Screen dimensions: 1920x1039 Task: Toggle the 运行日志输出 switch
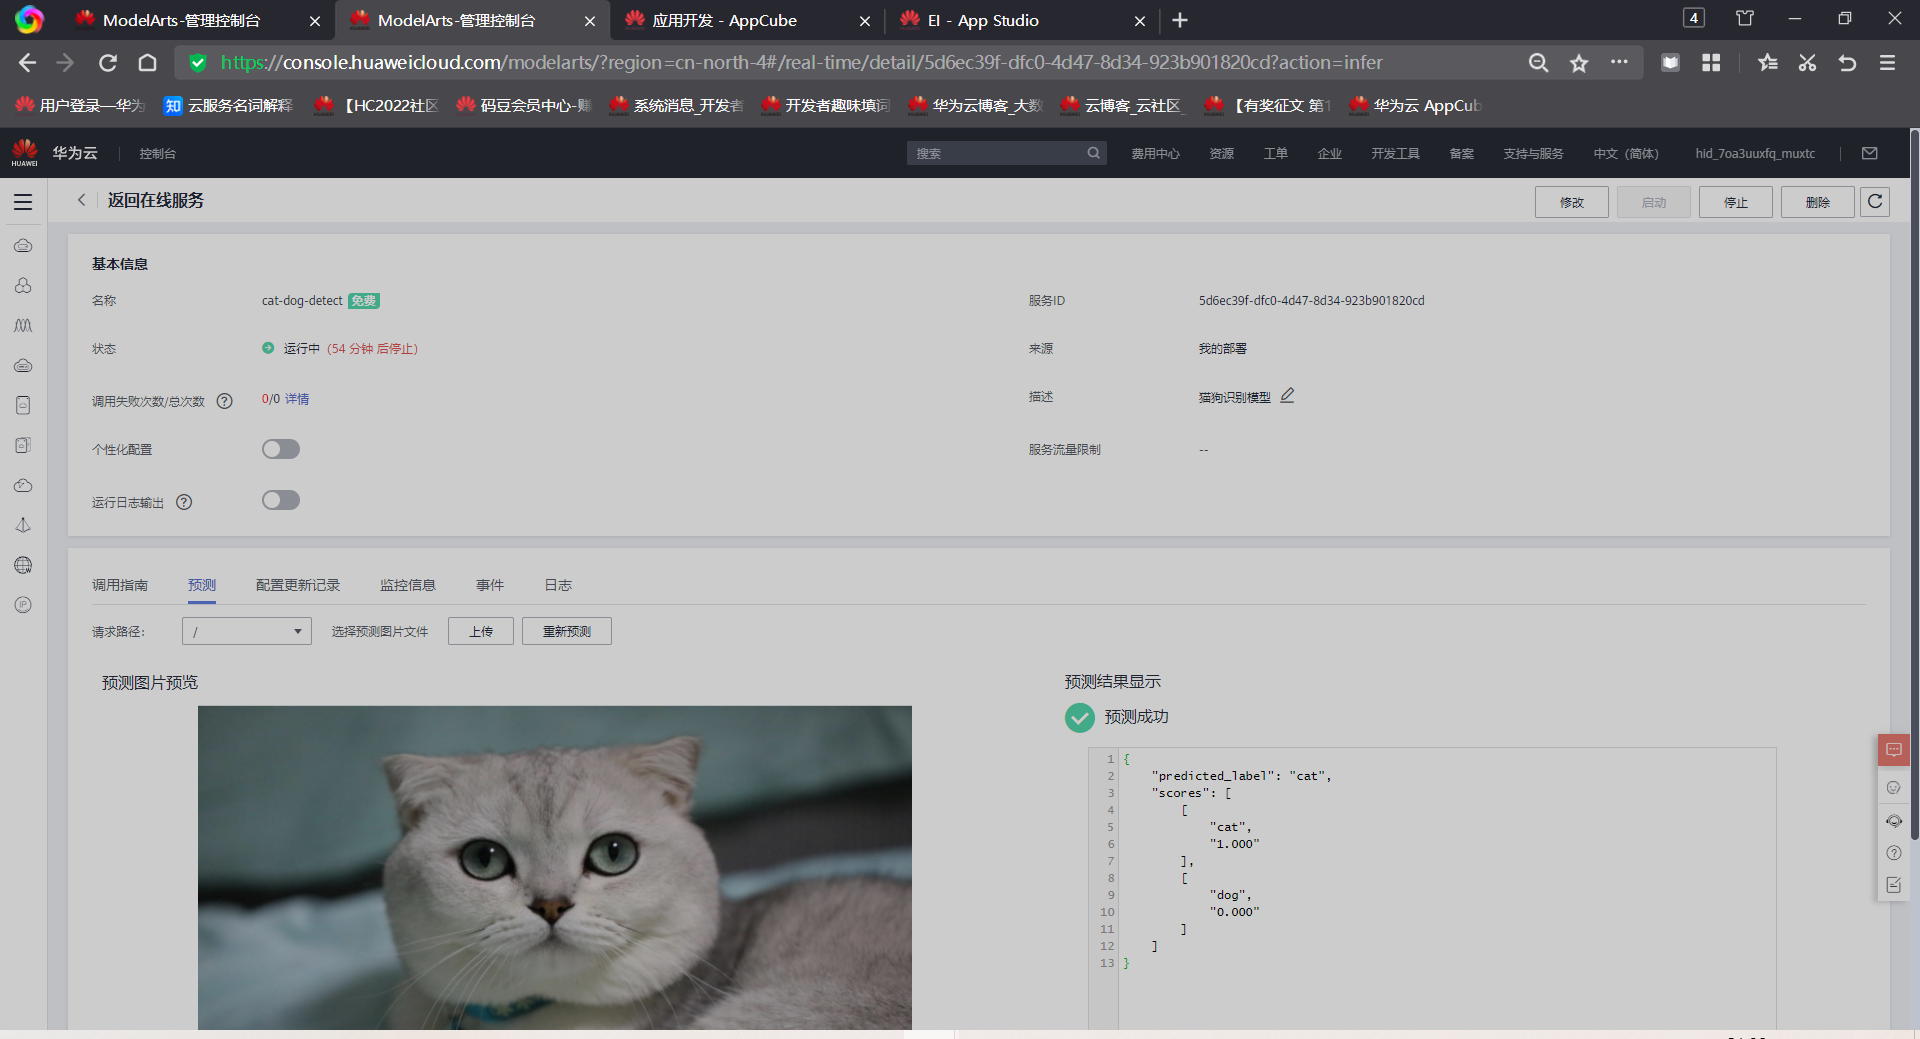click(x=281, y=500)
